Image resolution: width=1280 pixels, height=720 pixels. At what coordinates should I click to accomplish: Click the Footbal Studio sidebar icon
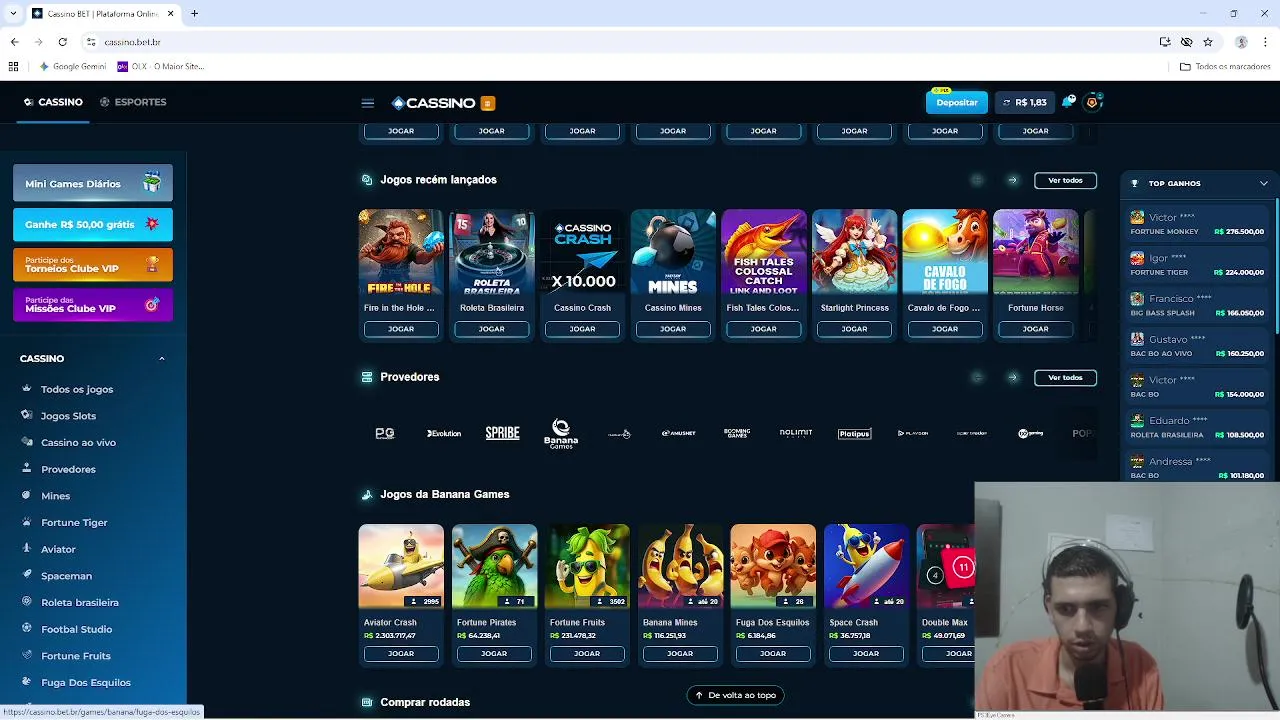tap(27, 628)
